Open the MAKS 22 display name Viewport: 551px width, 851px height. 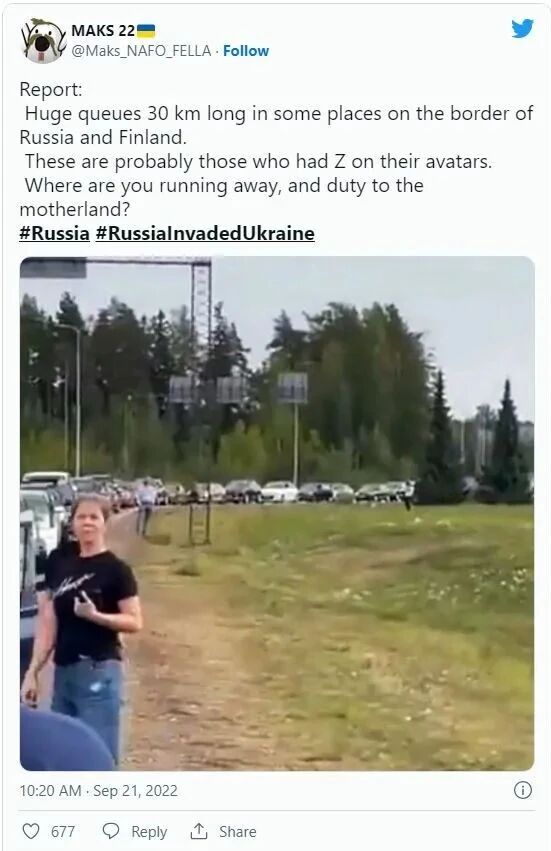[103, 31]
